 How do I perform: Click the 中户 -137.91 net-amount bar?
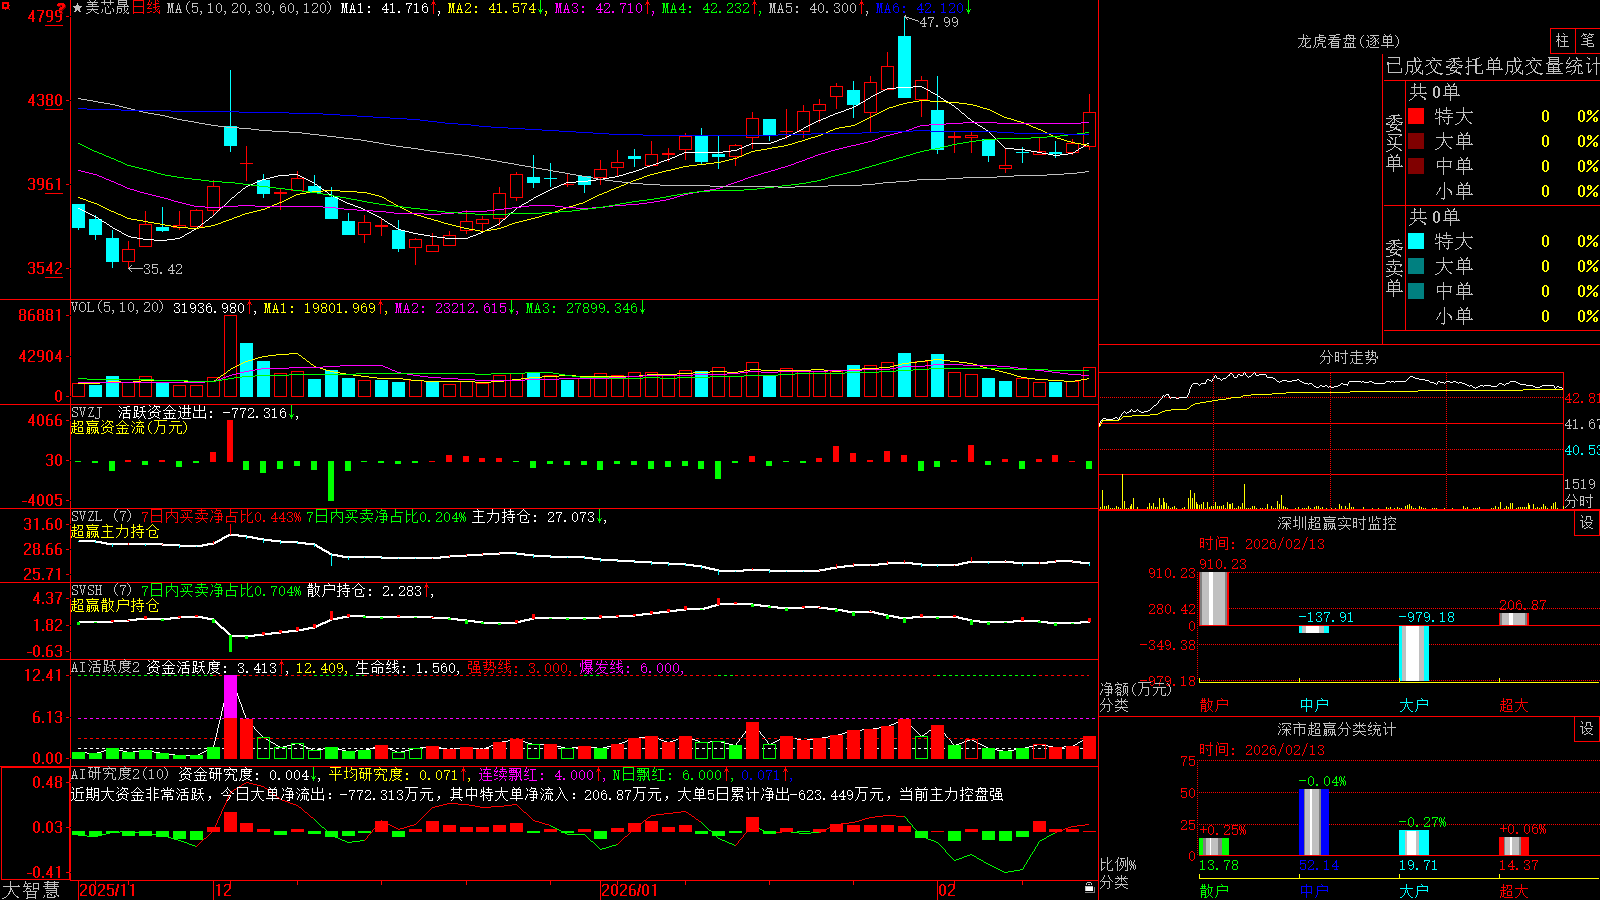(1314, 629)
